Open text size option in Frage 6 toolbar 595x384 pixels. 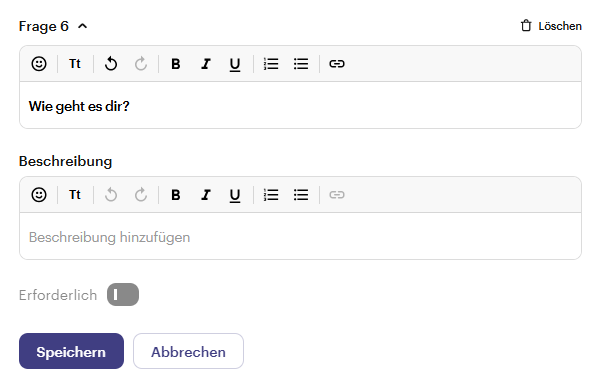(x=75, y=64)
